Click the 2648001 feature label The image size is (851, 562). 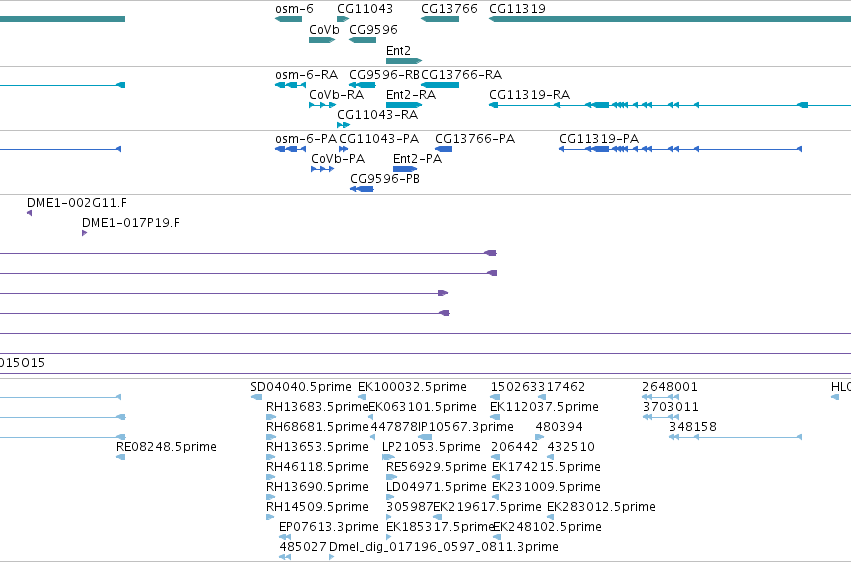click(x=670, y=387)
